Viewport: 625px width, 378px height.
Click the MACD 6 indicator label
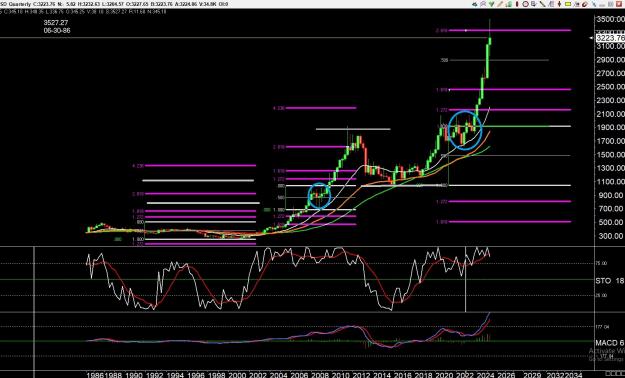coord(610,343)
